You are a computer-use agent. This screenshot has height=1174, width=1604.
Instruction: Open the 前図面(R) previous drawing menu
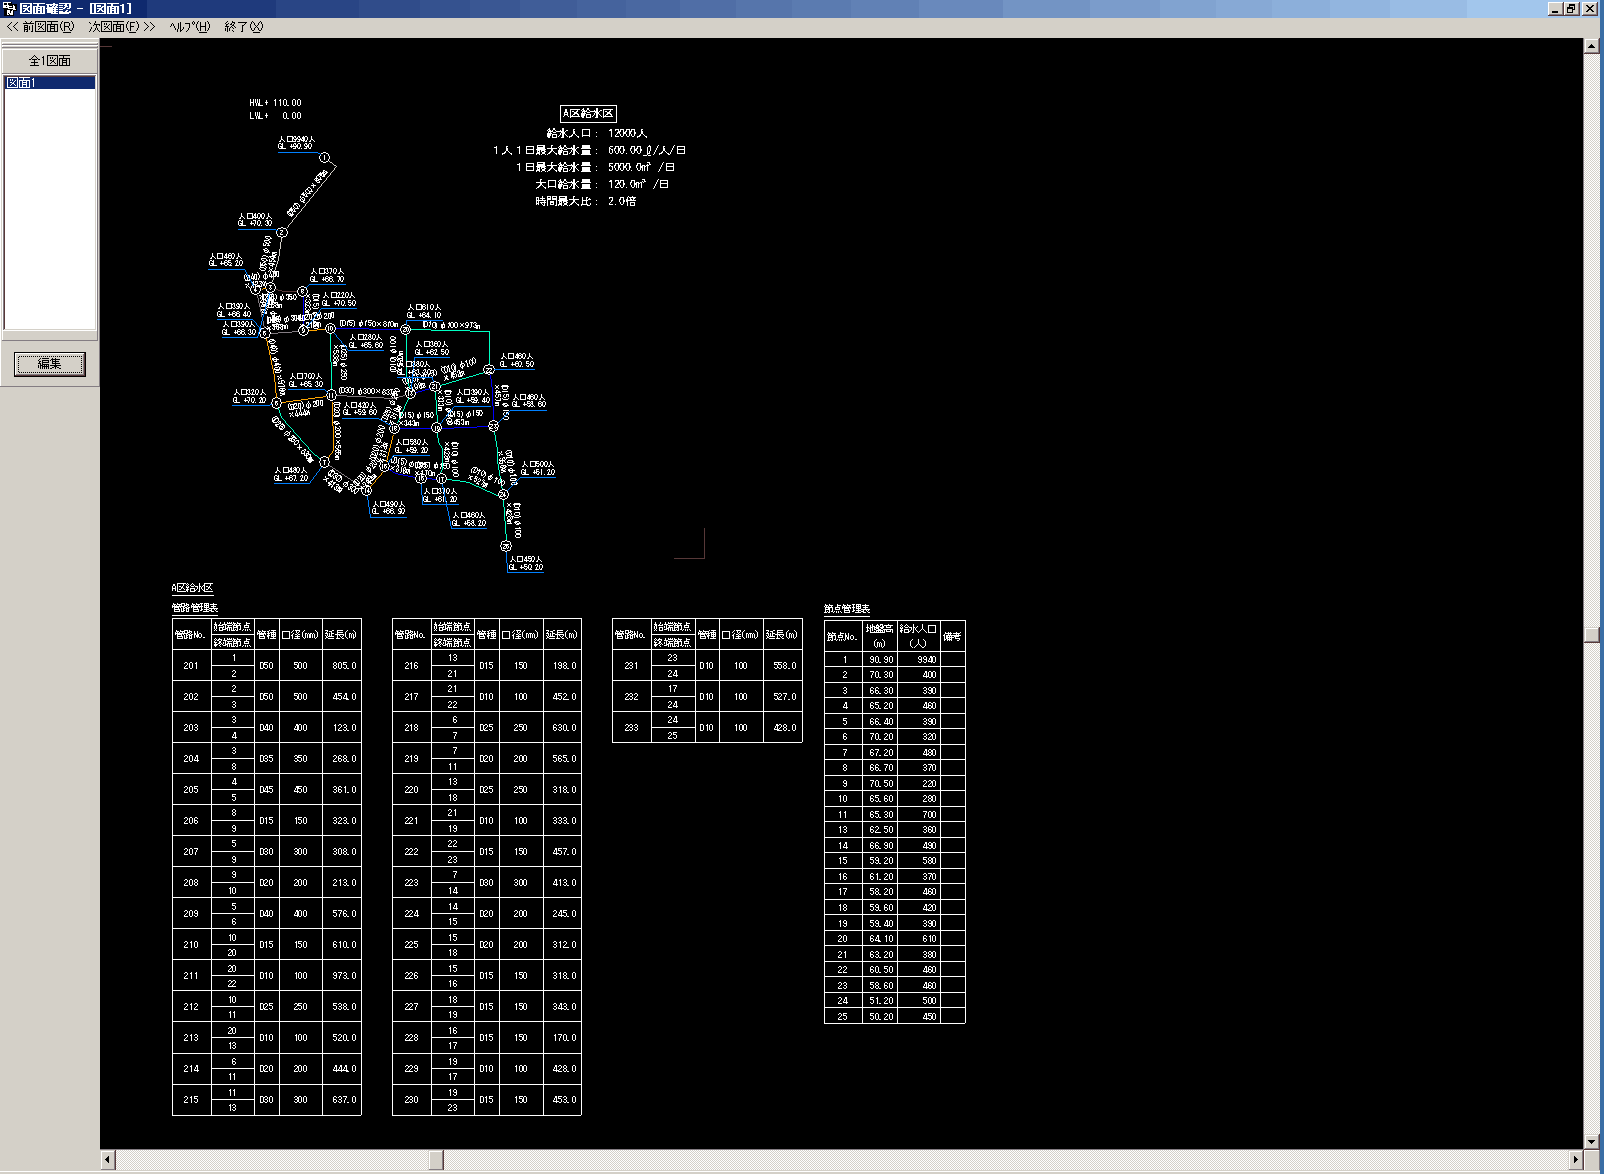(x=41, y=27)
